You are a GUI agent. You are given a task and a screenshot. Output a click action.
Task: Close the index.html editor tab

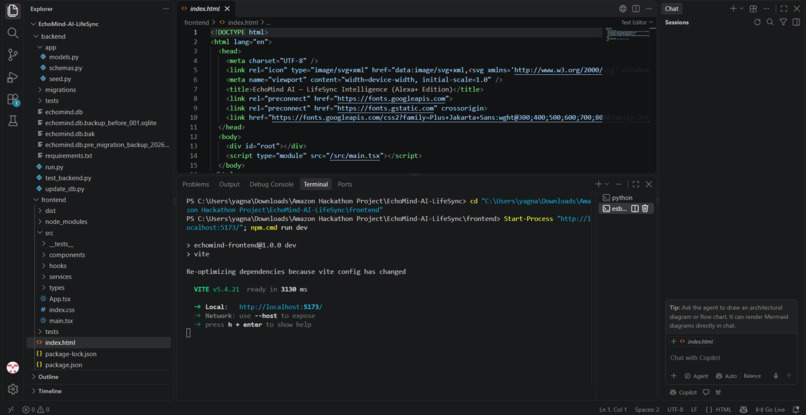[227, 9]
